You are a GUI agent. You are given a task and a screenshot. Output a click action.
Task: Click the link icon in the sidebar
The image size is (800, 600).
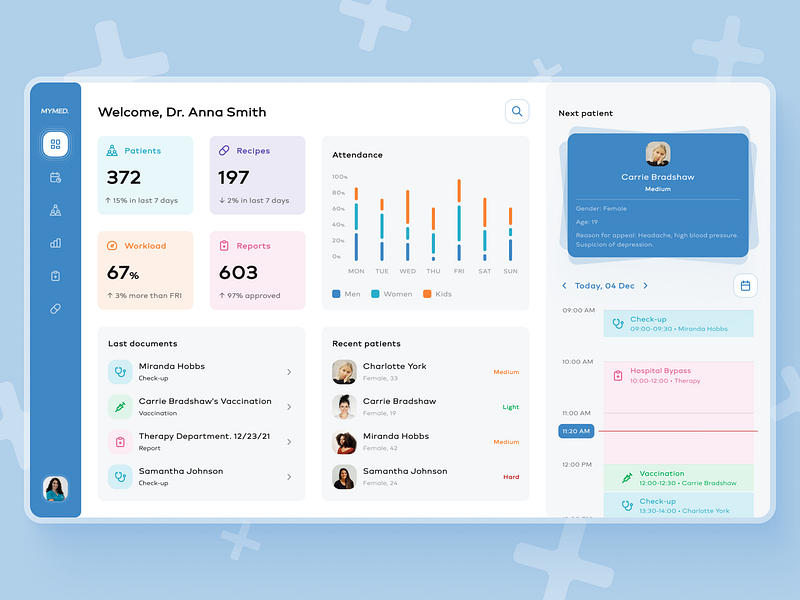[x=55, y=309]
